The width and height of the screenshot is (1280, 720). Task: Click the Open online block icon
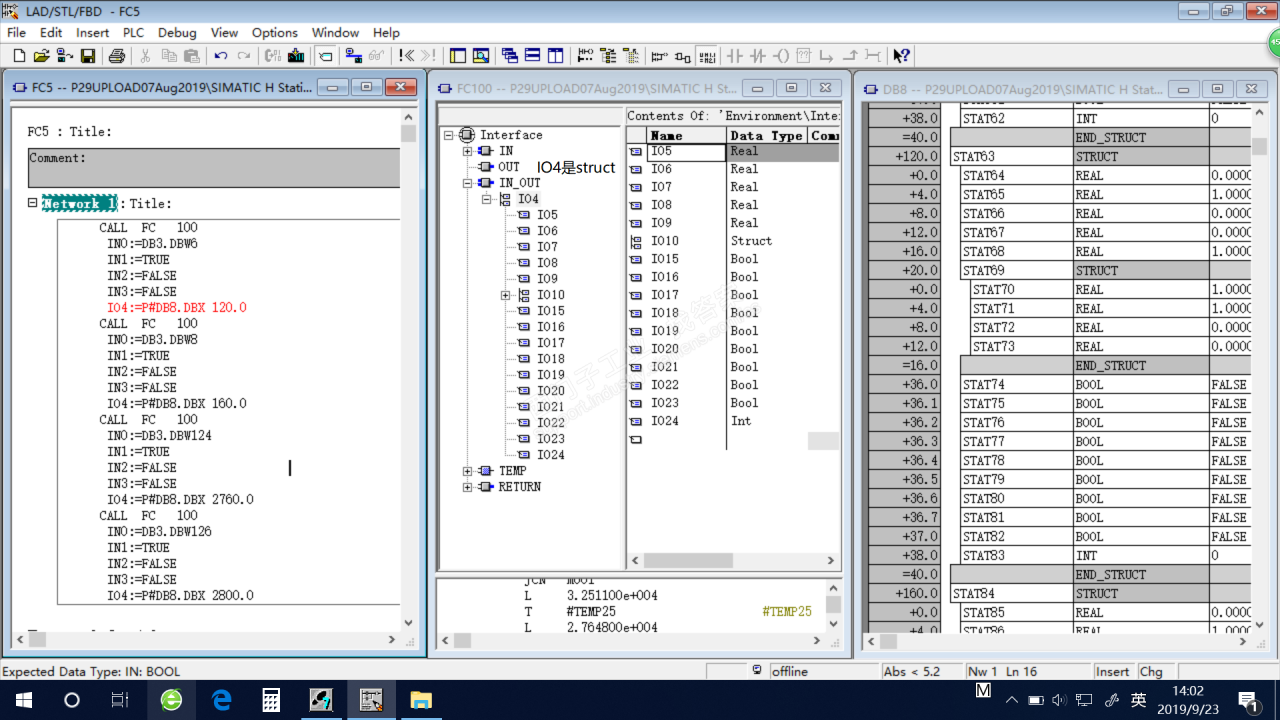coord(64,56)
